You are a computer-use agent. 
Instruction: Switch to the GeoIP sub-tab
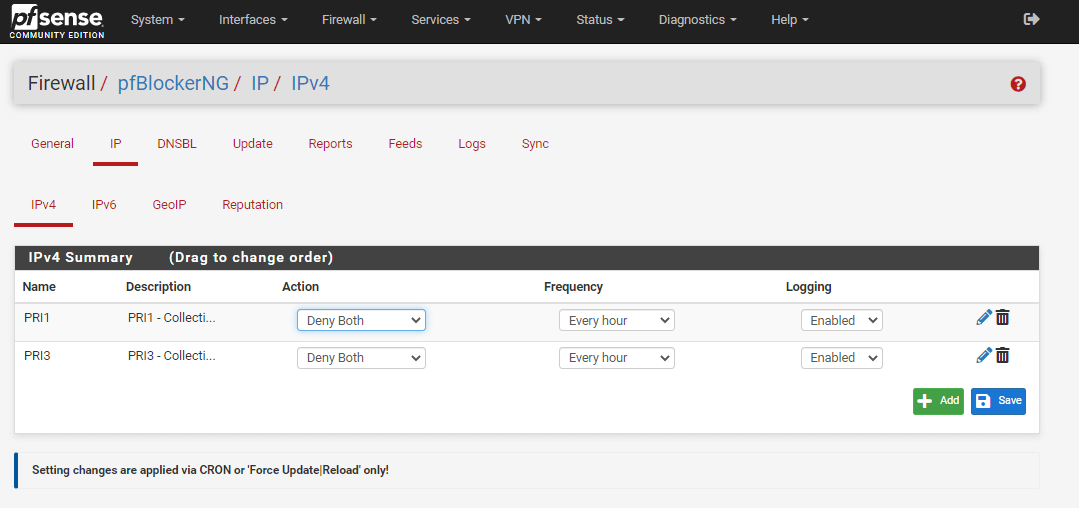coord(169,205)
